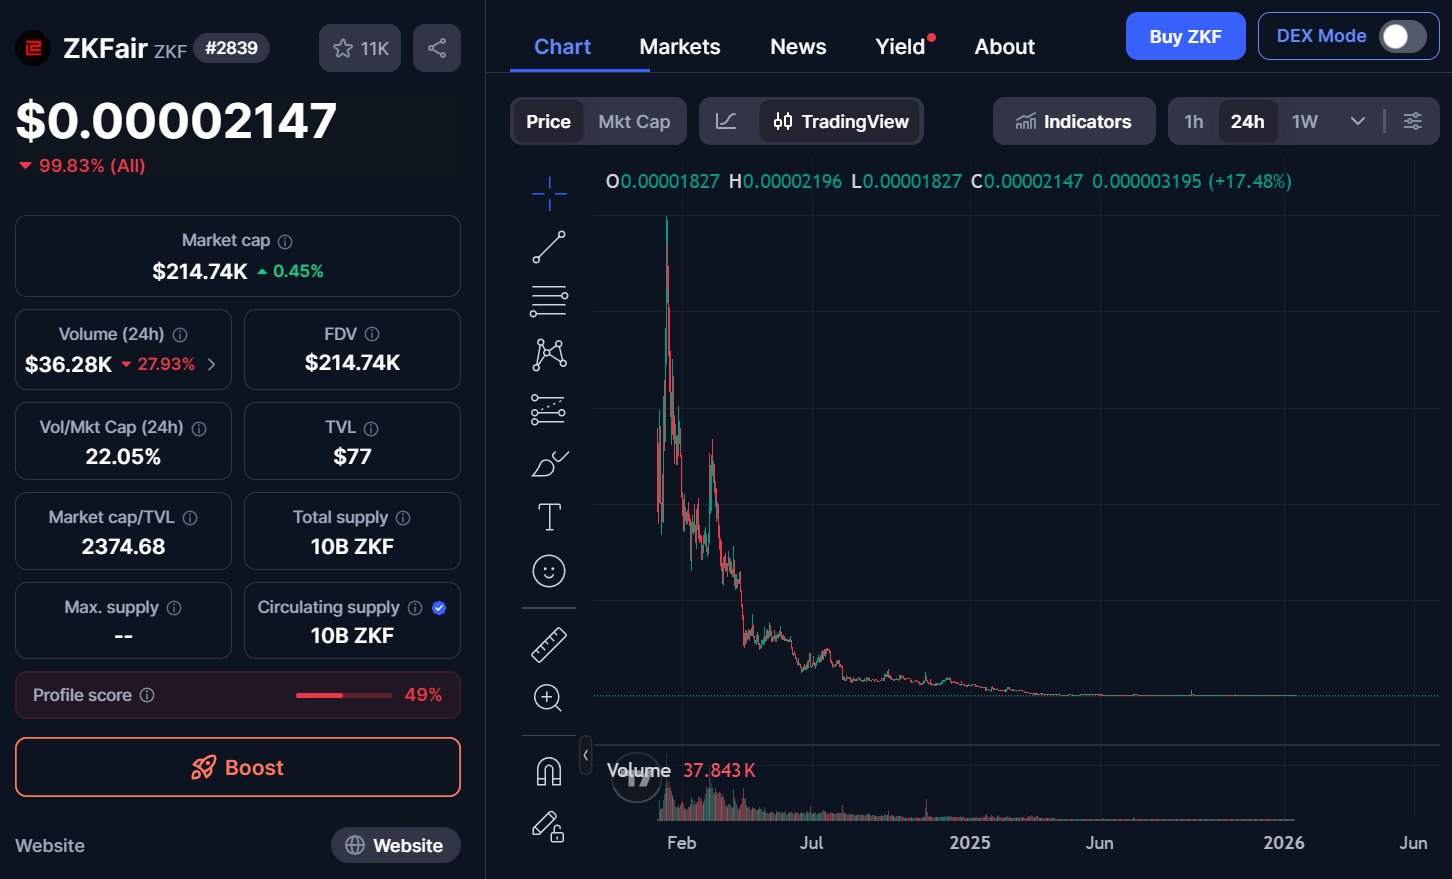The height and width of the screenshot is (879, 1452).
Task: Toggle lock all drawing tools
Action: tap(549, 826)
